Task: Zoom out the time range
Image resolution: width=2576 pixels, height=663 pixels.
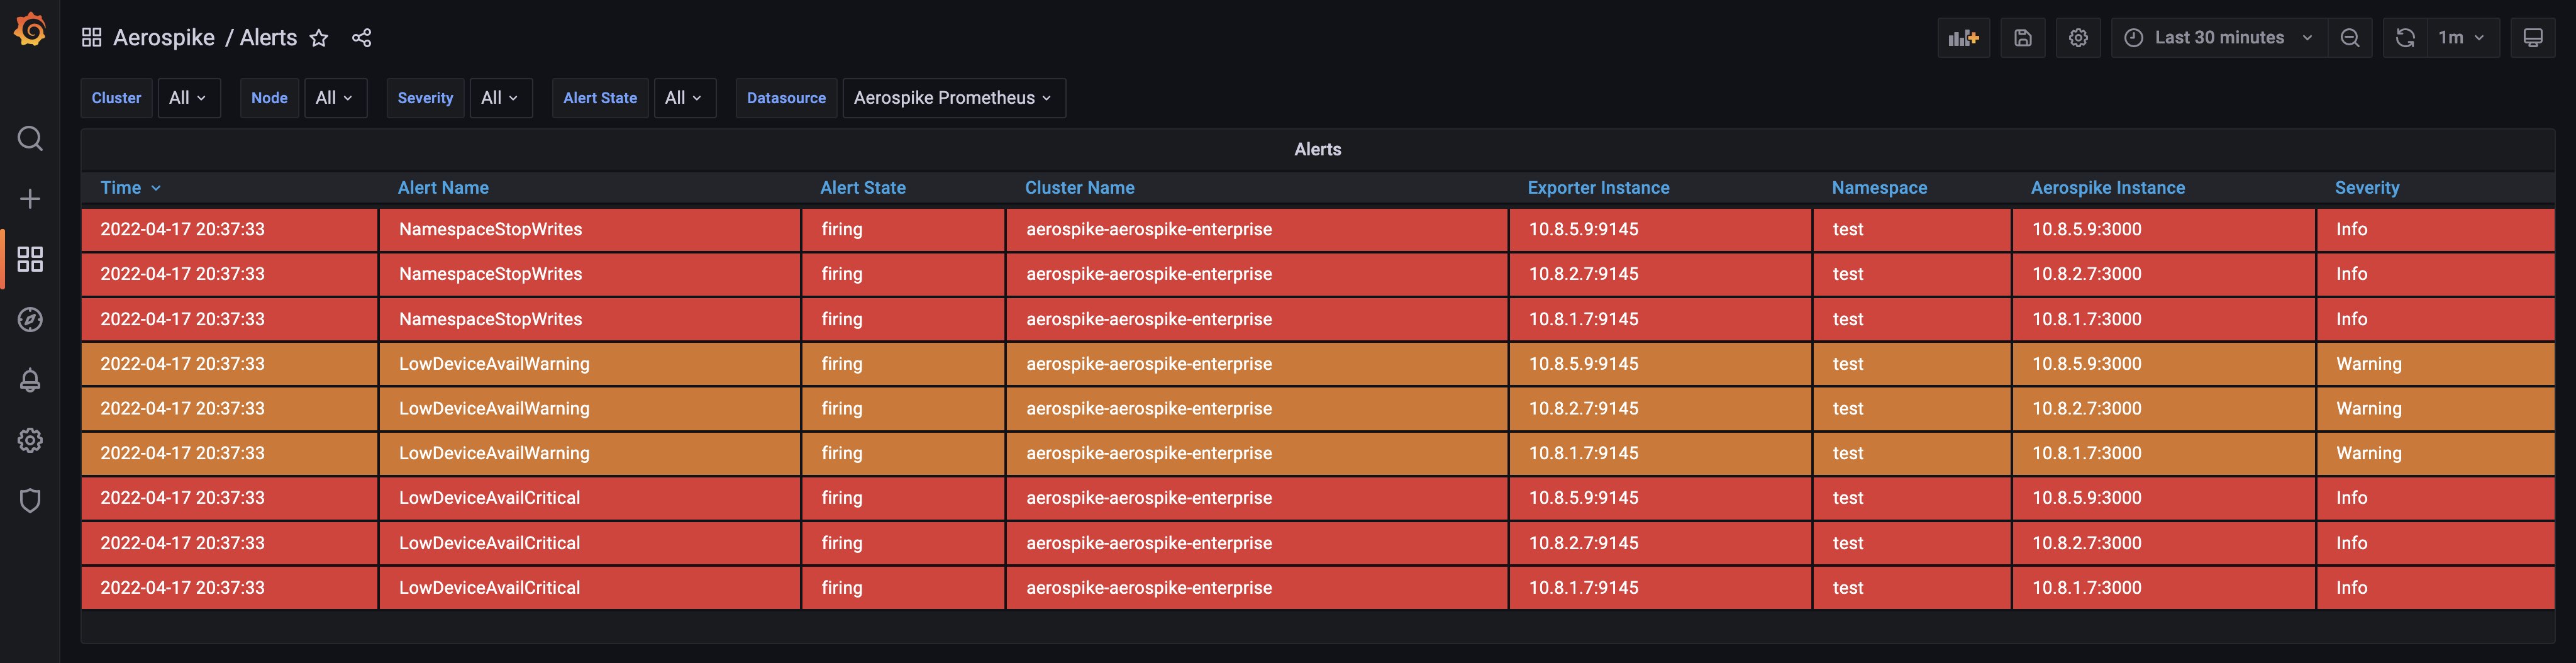Action: click(x=2350, y=38)
